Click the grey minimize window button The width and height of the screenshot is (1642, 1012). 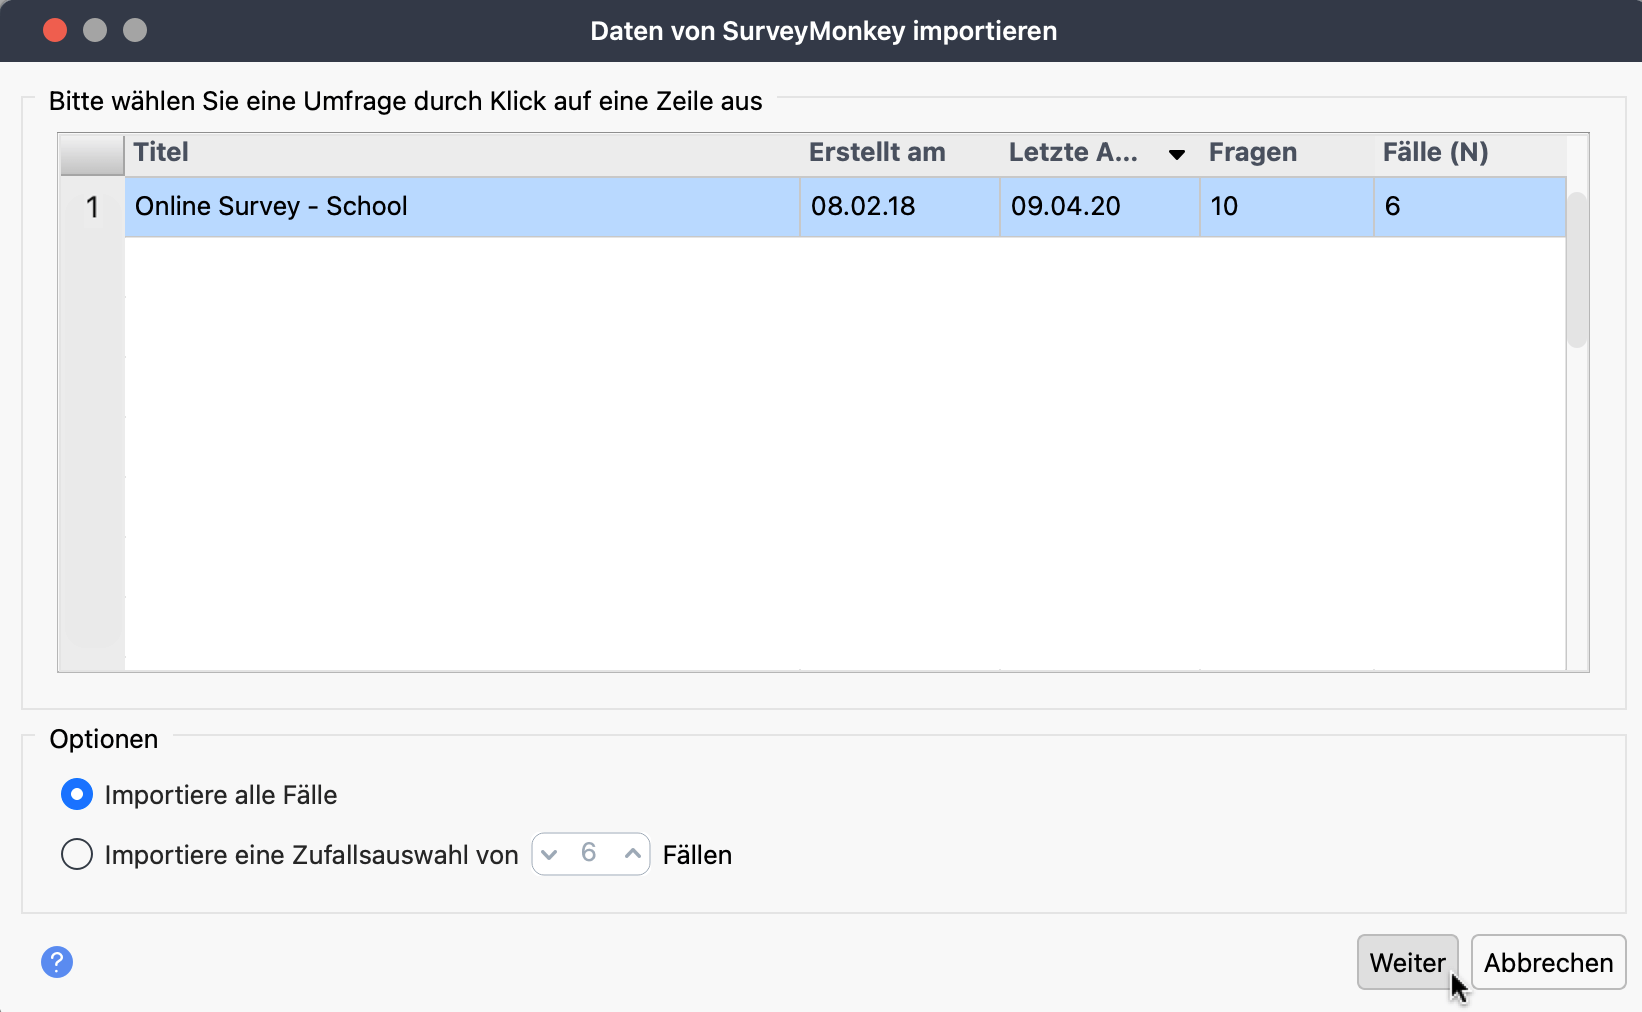[x=95, y=30]
